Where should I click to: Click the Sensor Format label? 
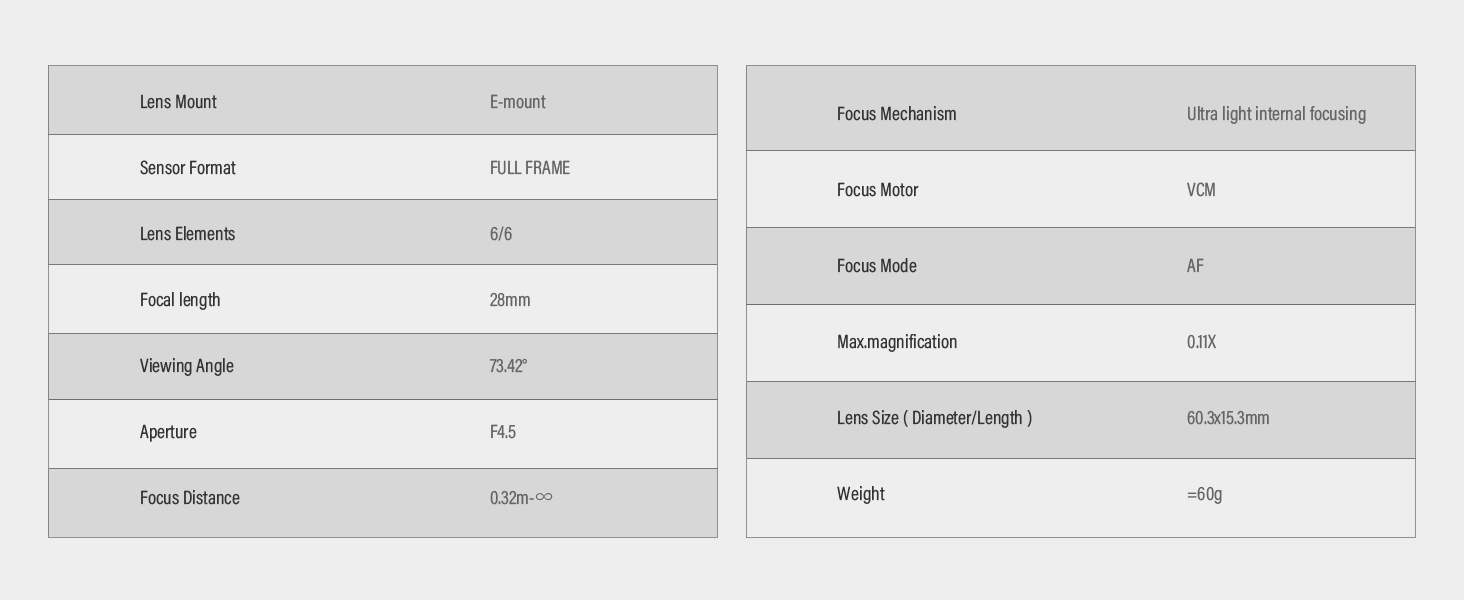coord(187,168)
